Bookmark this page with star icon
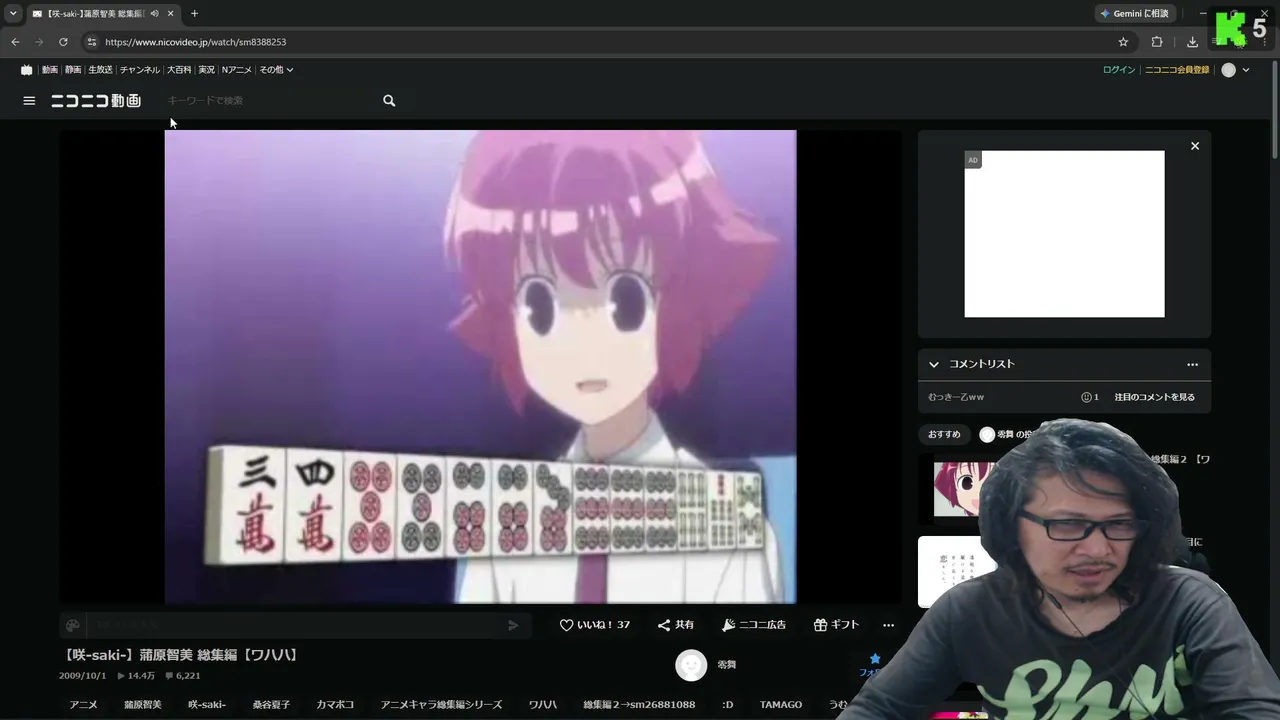The height and width of the screenshot is (720, 1280). tap(1123, 42)
